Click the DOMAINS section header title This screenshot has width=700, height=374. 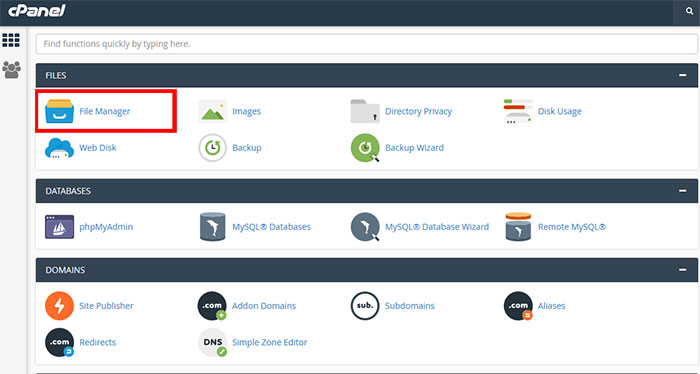coord(65,270)
